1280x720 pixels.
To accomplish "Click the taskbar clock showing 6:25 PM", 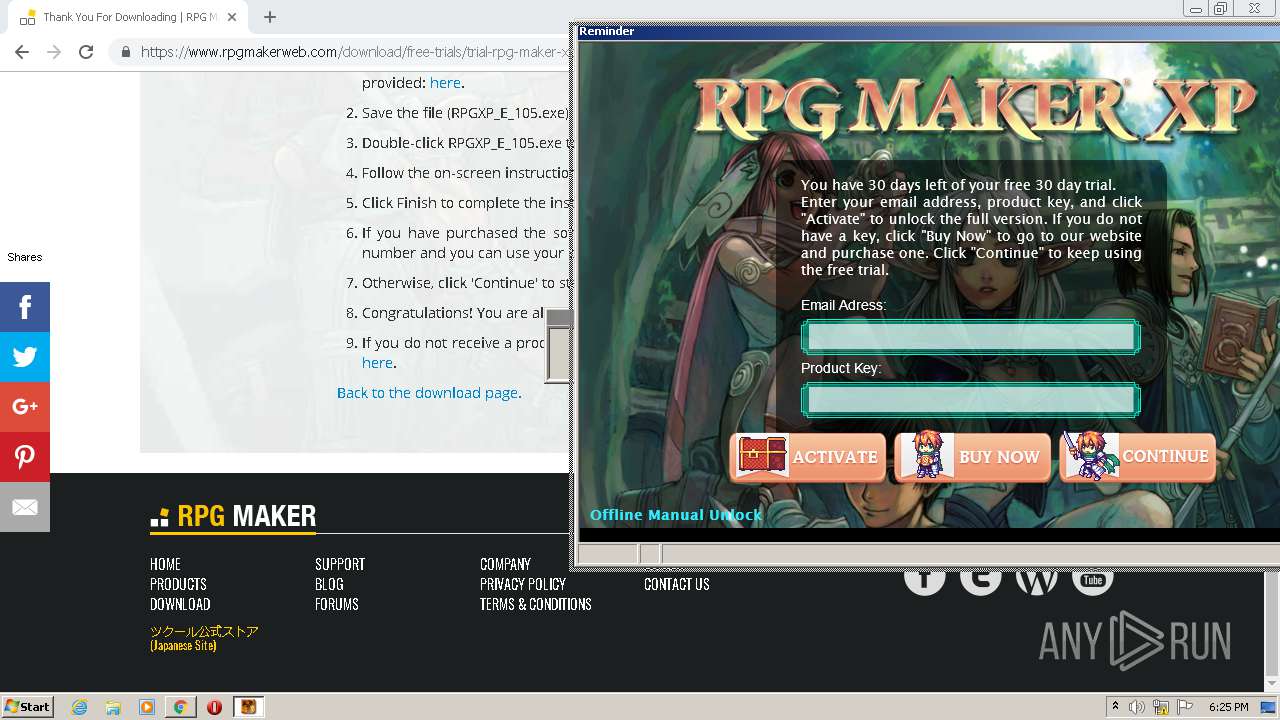I will (x=1228, y=707).
